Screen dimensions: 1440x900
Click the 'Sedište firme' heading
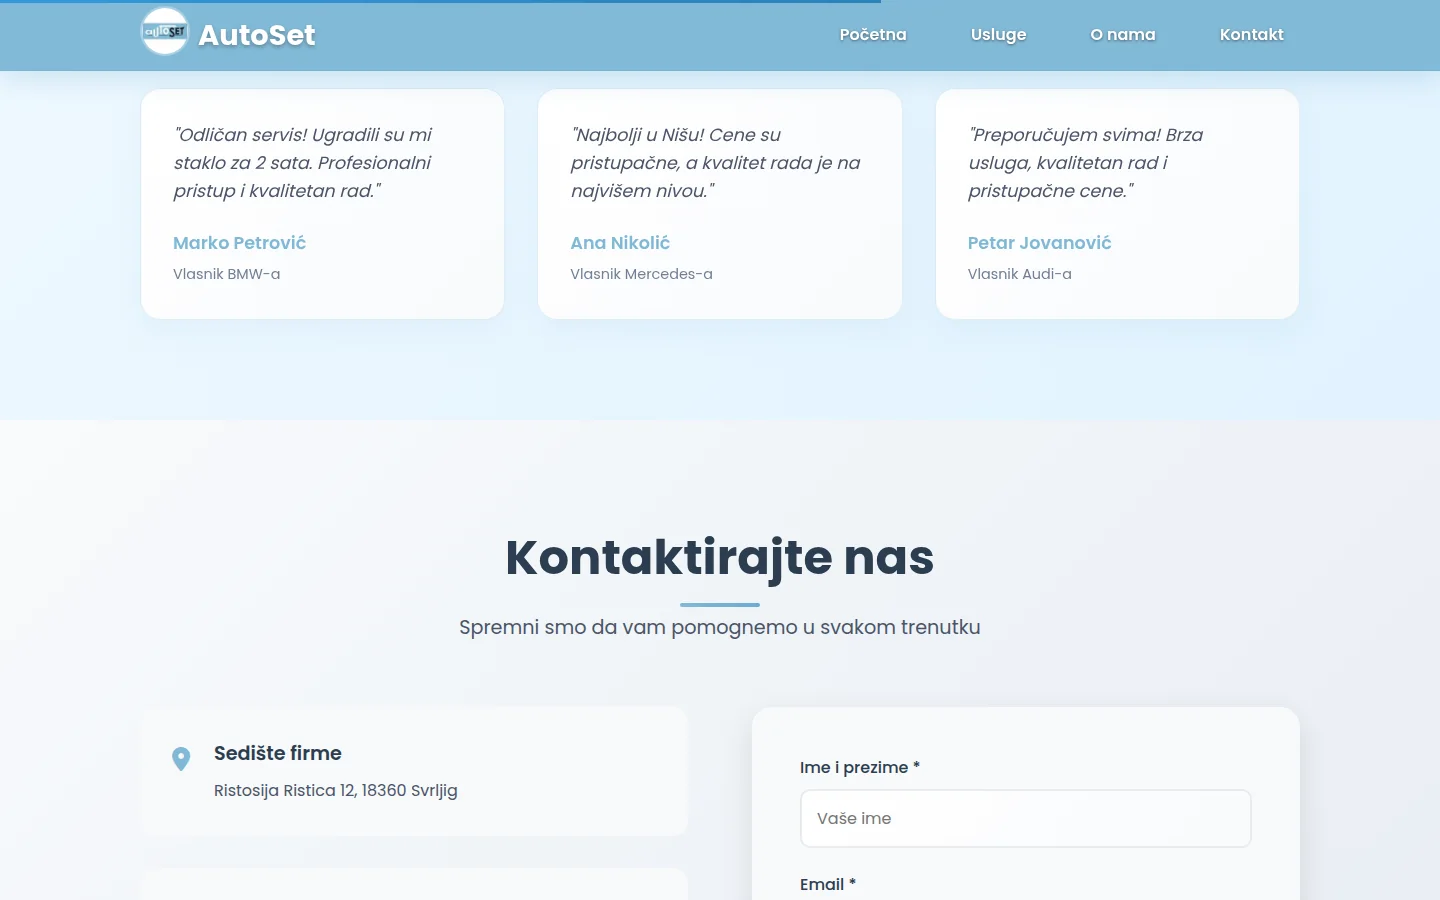click(278, 753)
